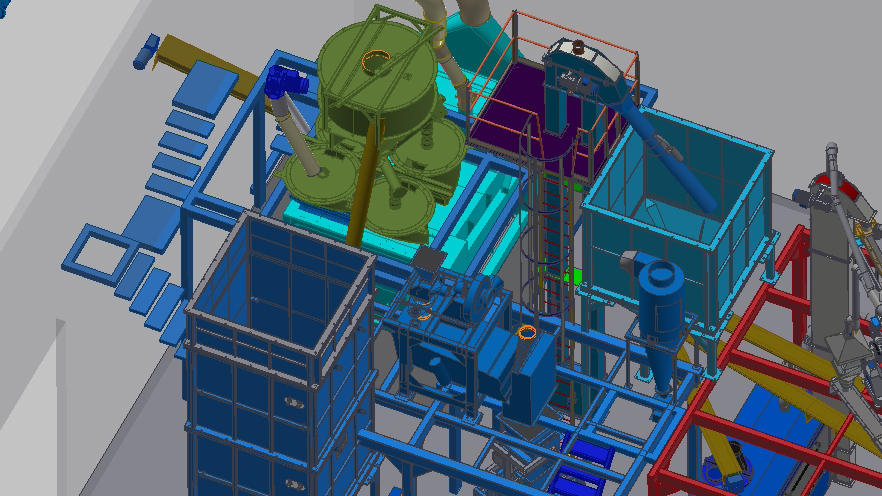Select the cyan base under green tanks
Screen dimensions: 882x496
(318, 214)
